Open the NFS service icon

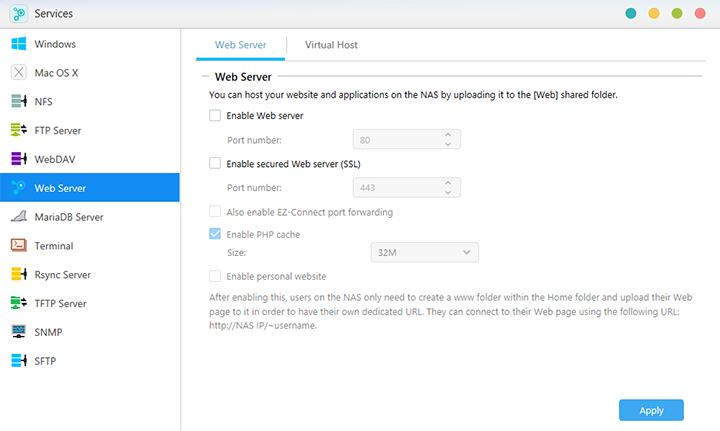coord(18,102)
